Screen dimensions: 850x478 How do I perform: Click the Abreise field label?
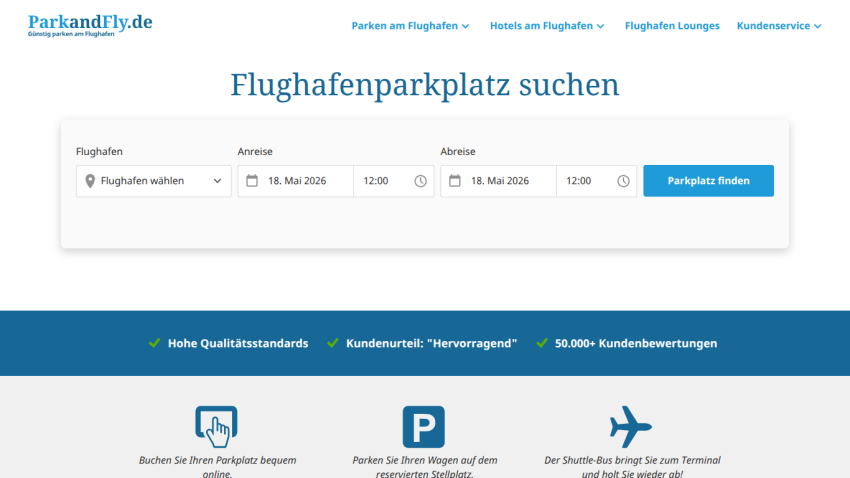[x=458, y=151]
